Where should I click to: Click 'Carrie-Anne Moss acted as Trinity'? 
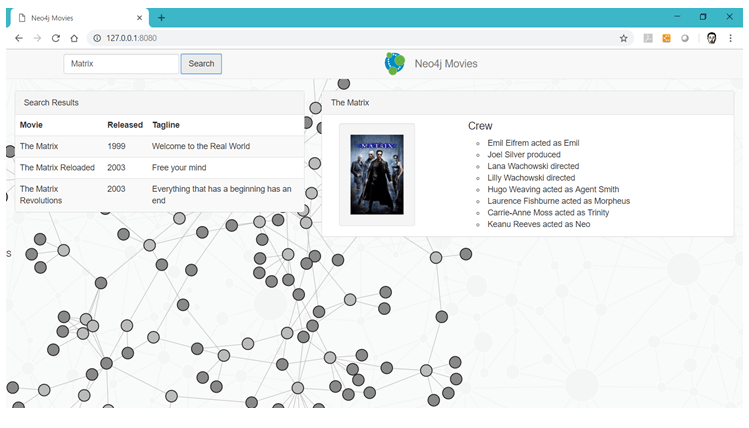pyautogui.click(x=548, y=213)
